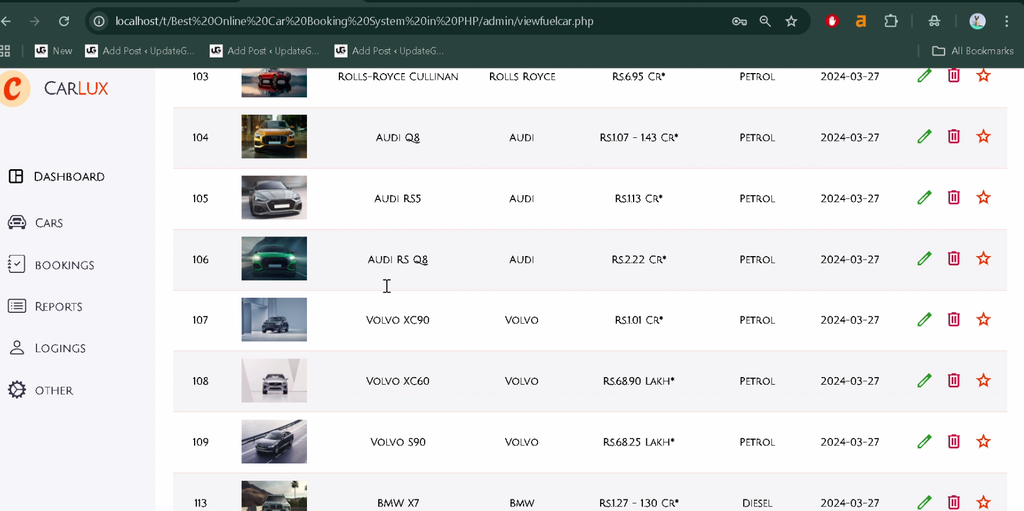1024x511 pixels.
Task: Click the CarLux logo
Action: [x=54, y=88]
